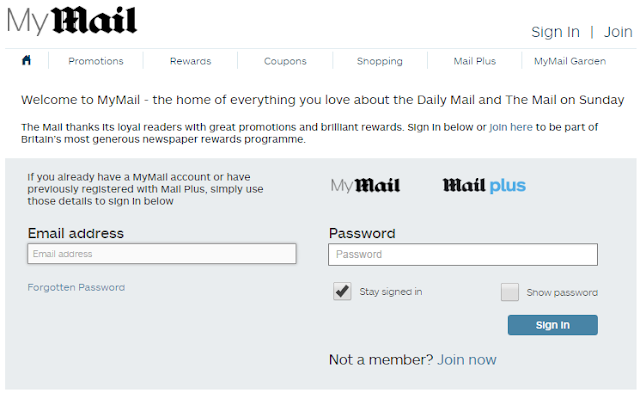Click the Mail plus logo
Screen dimensions: 640x393
point(484,185)
